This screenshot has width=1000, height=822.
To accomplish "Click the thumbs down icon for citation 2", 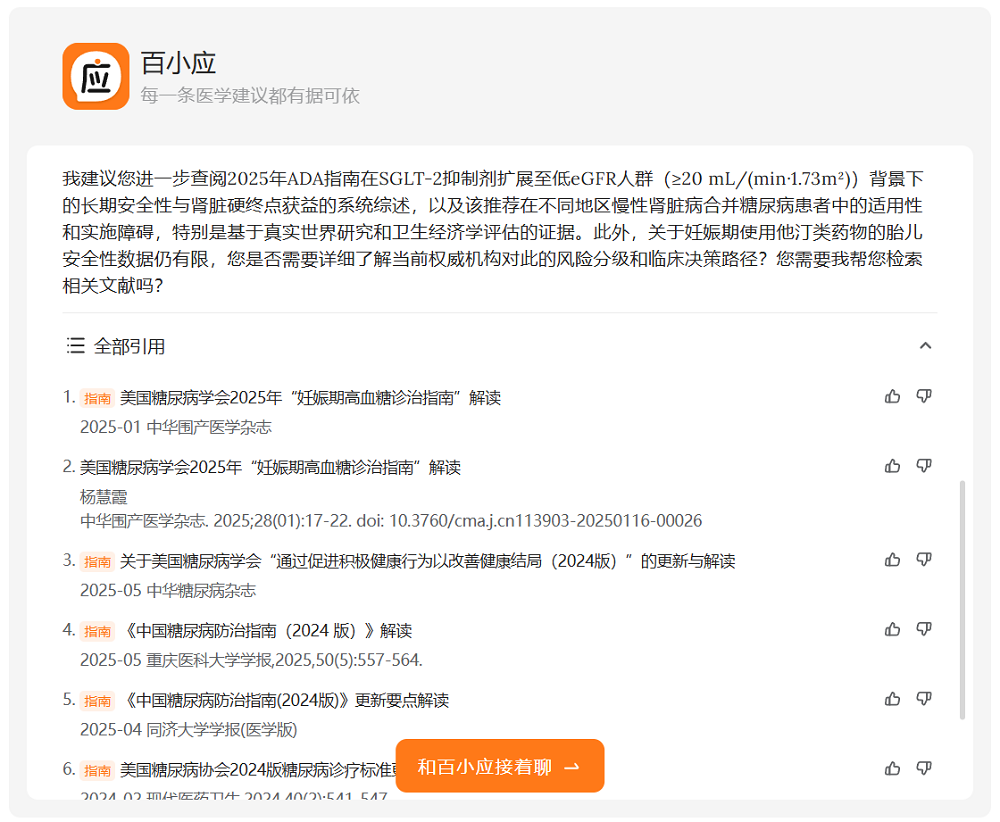I will tap(925, 466).
